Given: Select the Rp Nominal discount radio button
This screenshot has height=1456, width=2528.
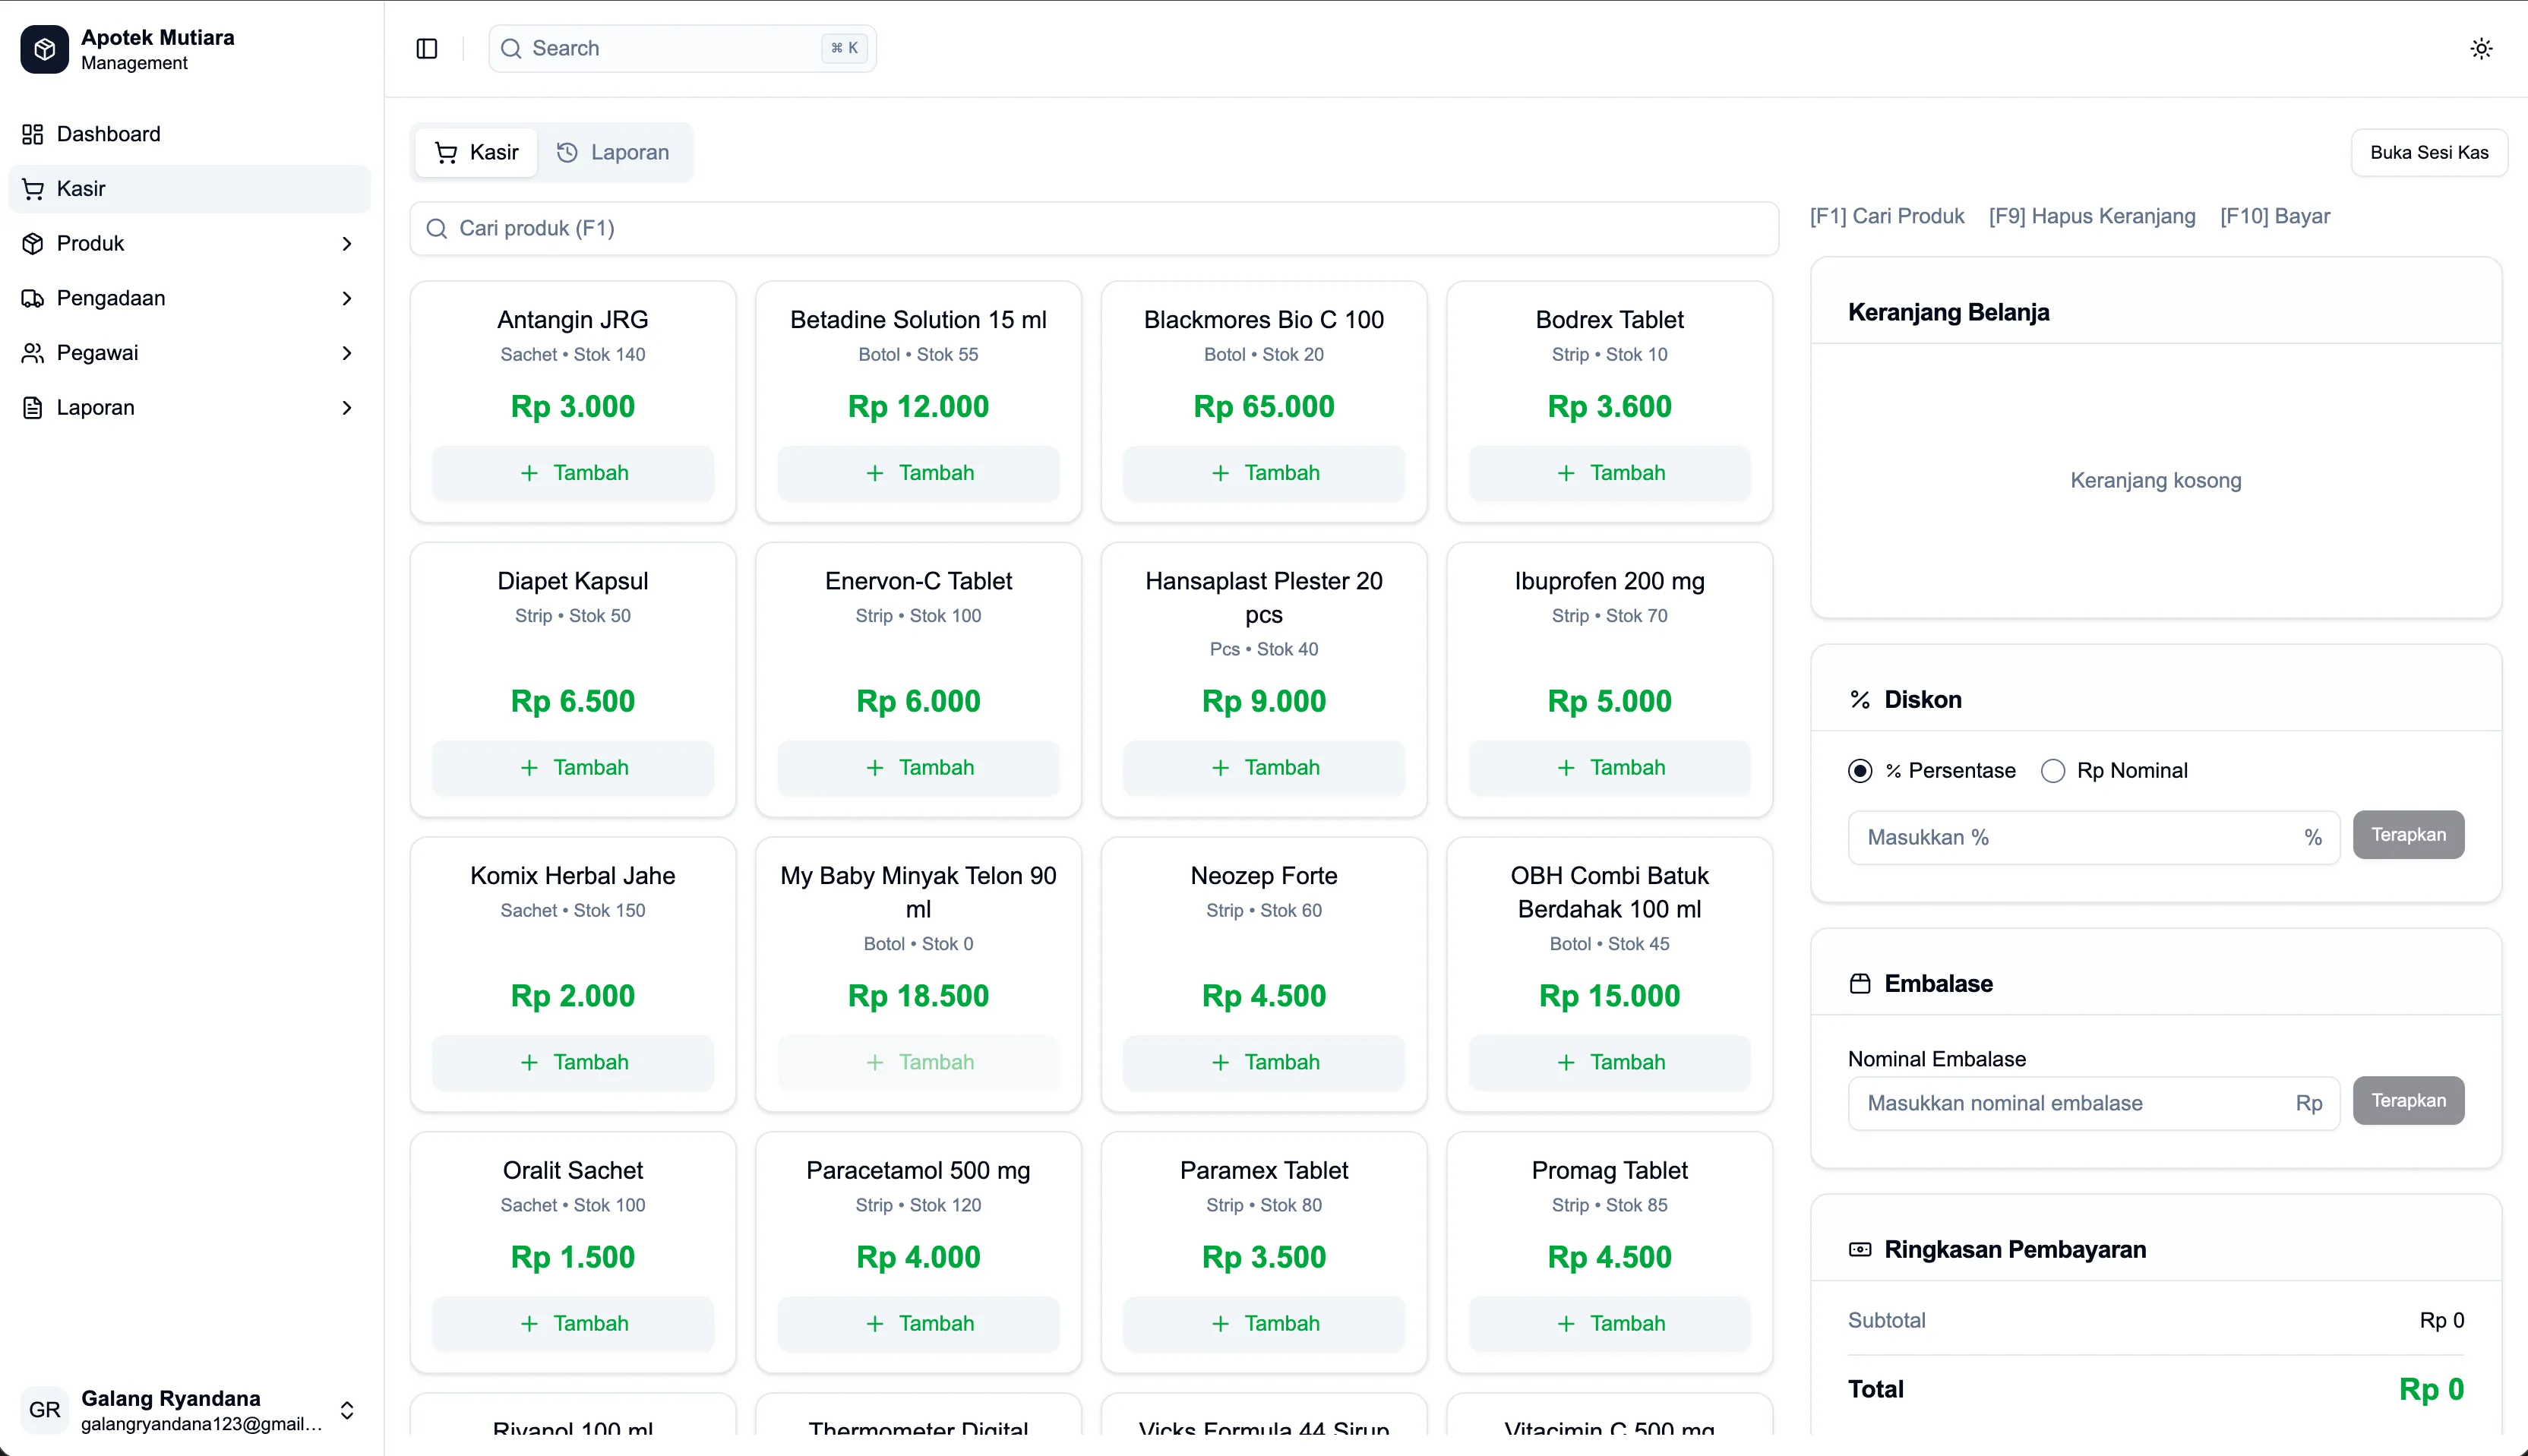Looking at the screenshot, I should point(2053,771).
